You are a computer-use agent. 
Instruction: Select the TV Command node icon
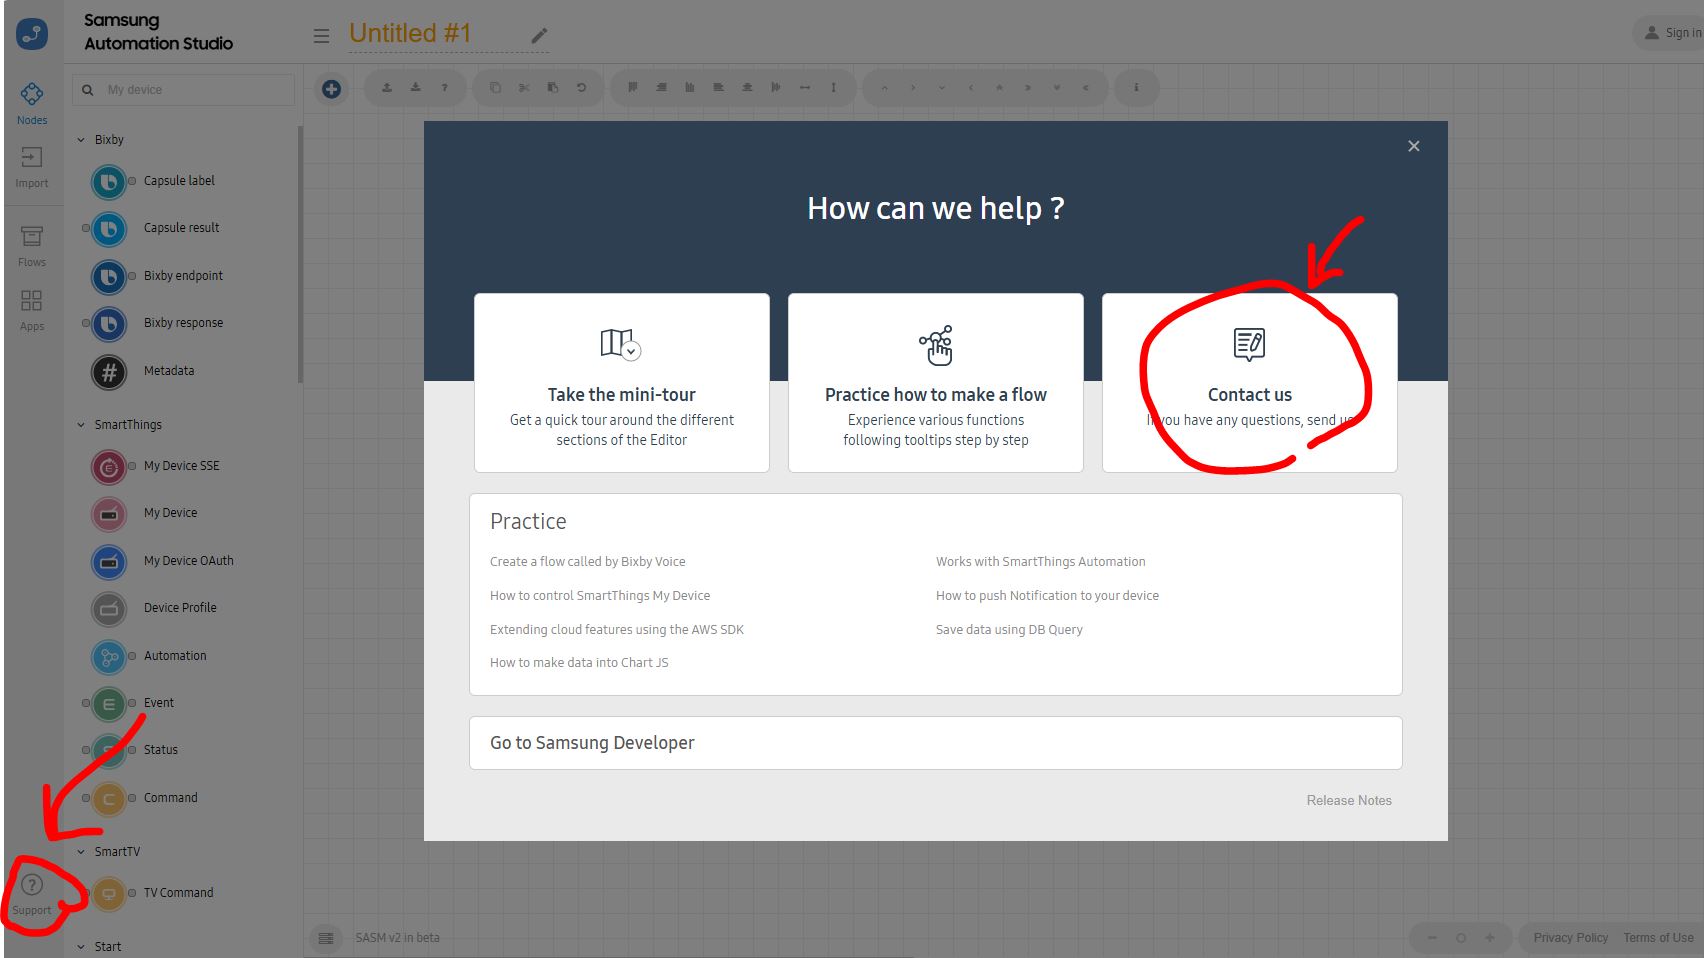point(109,894)
